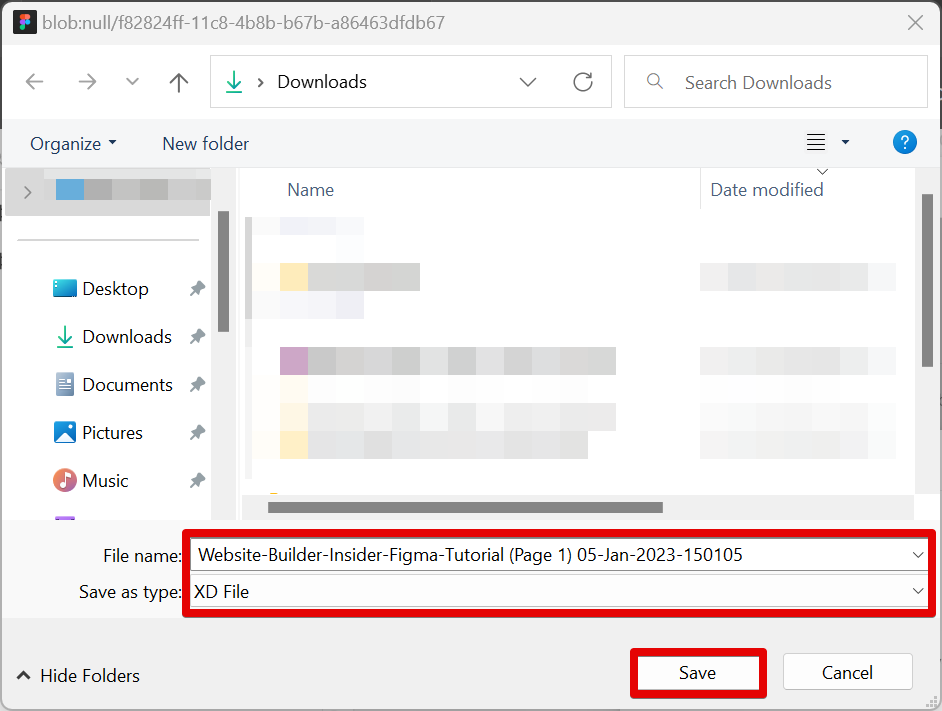Expand the File name suggestions dropdown
This screenshot has height=711, width=942.
point(918,554)
